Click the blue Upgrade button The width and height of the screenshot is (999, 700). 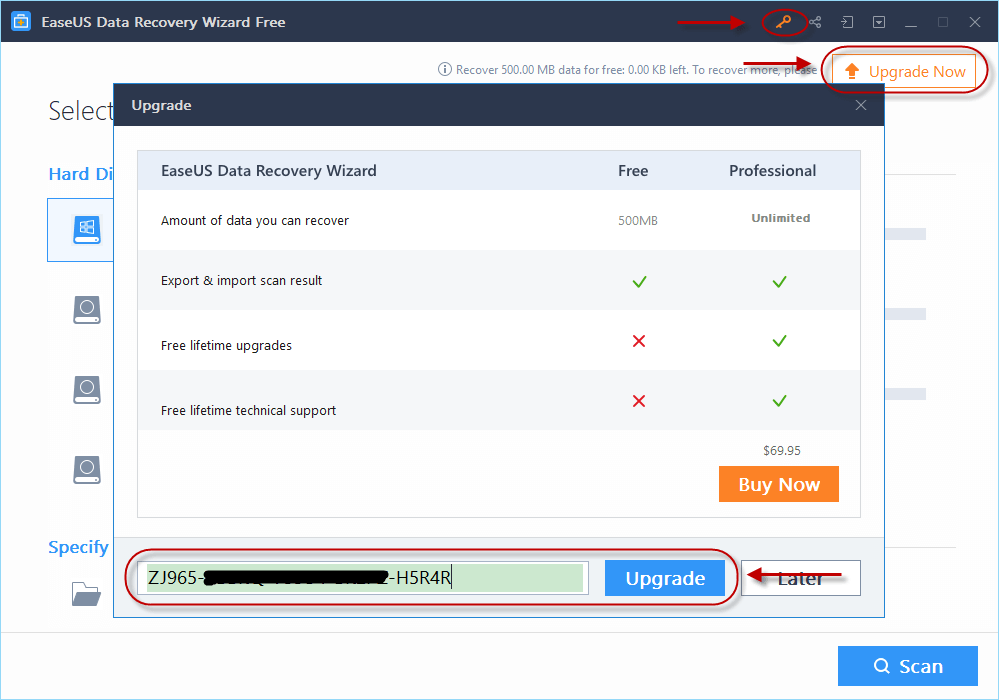[x=664, y=577]
